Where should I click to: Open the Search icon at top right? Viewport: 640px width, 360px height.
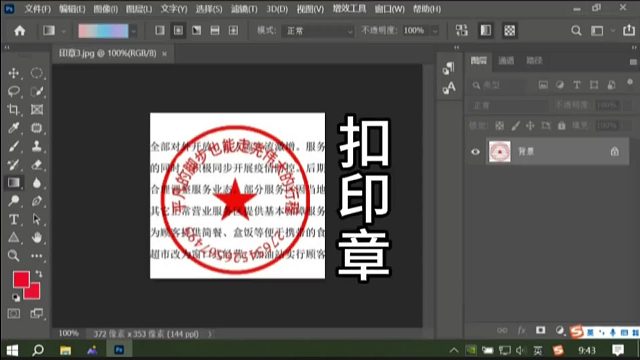point(576,31)
